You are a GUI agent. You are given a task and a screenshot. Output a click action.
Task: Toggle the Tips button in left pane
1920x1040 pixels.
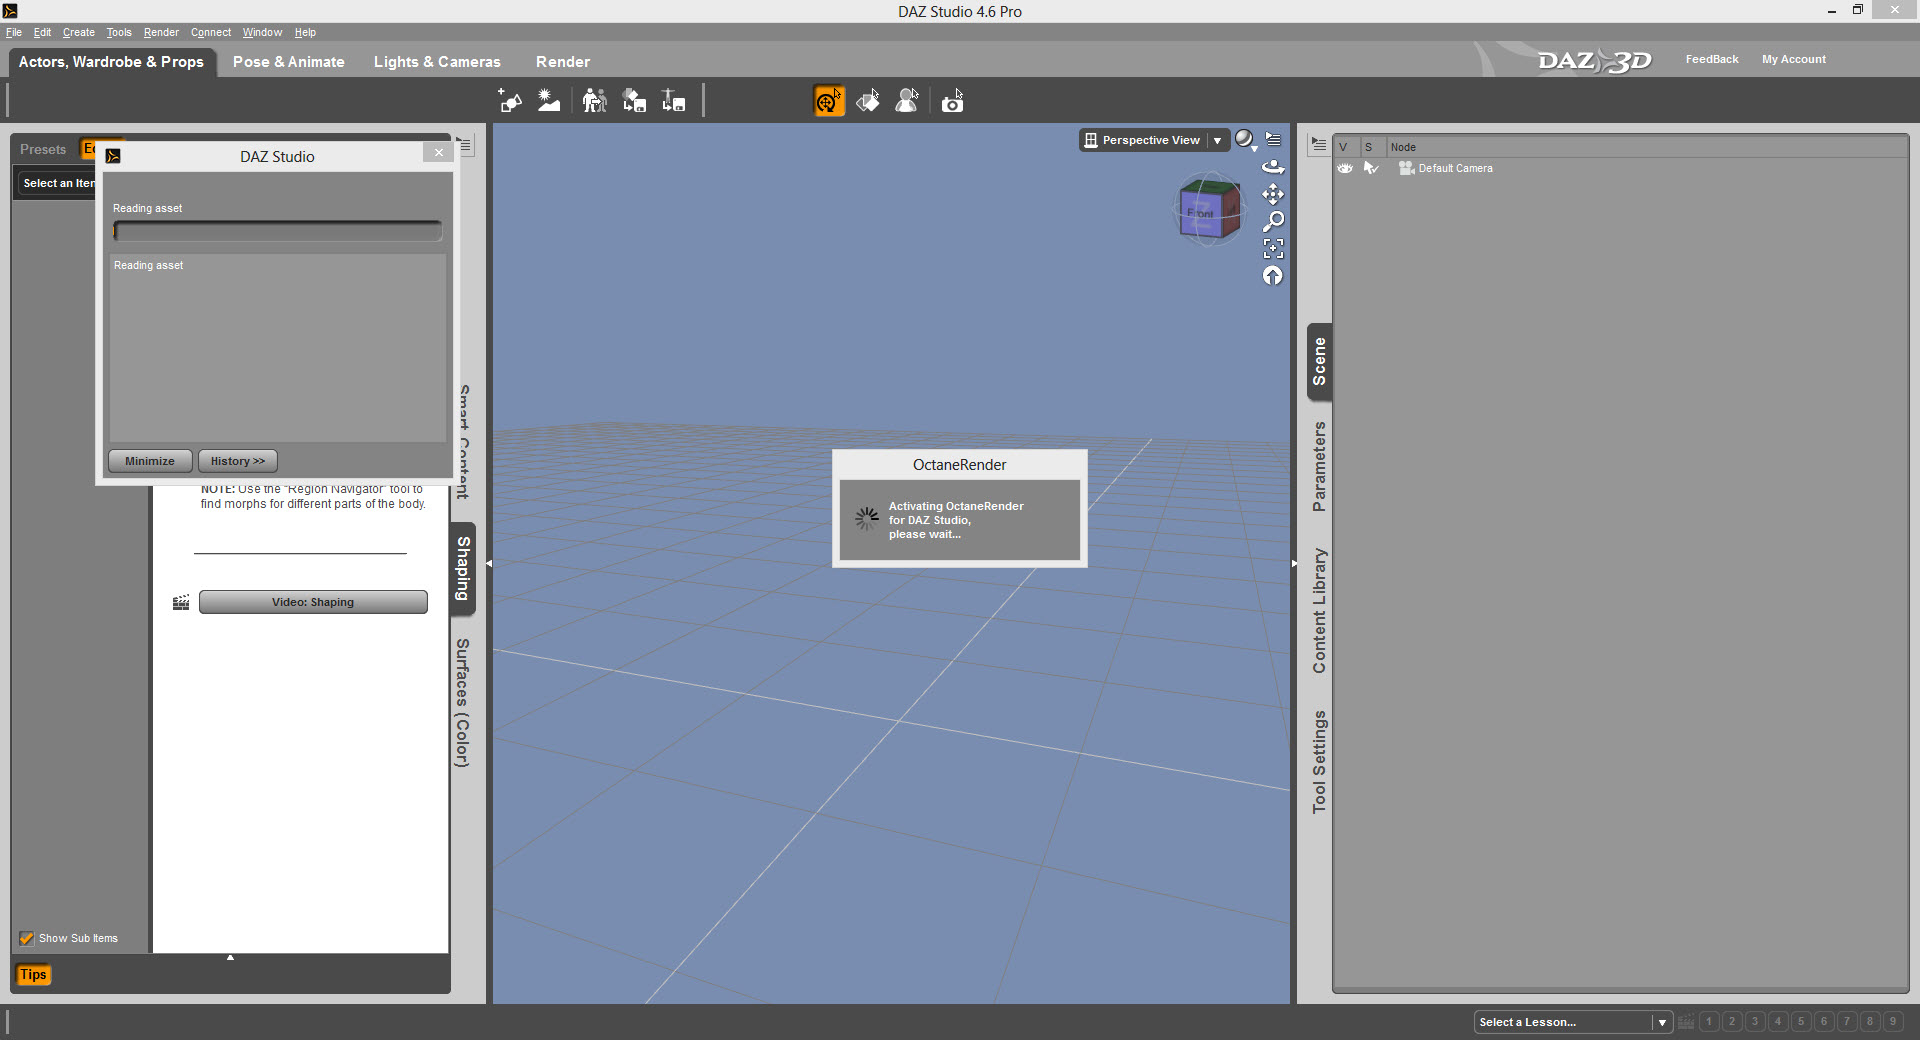click(x=33, y=975)
